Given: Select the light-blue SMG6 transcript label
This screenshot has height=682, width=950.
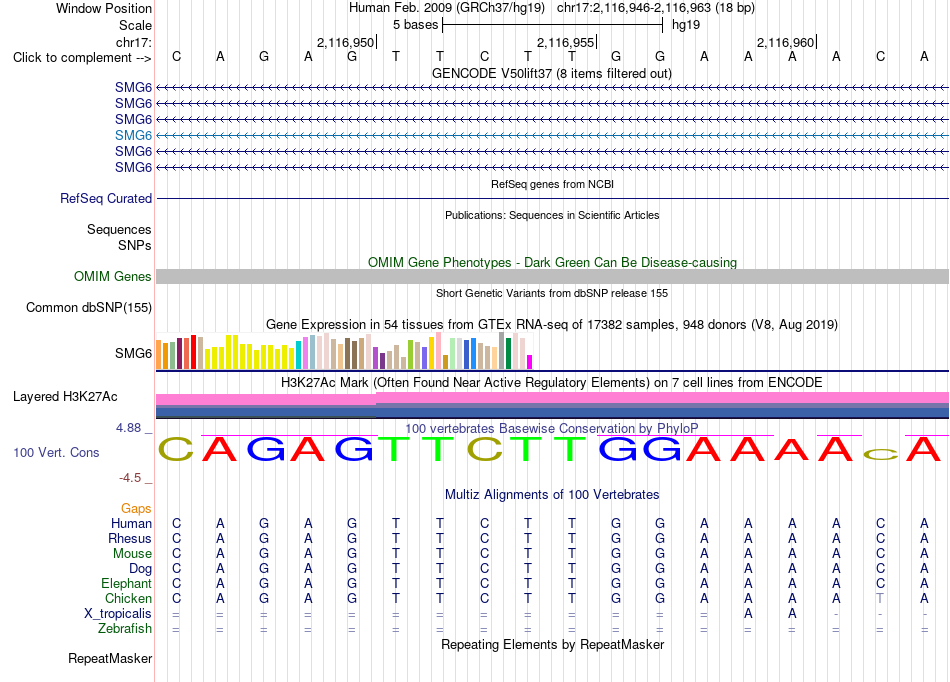Looking at the screenshot, I should pos(133,135).
